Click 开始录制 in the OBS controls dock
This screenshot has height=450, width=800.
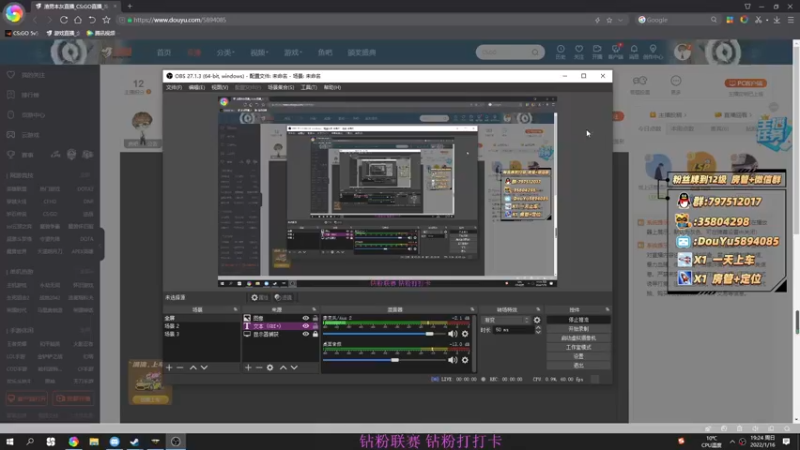578,329
